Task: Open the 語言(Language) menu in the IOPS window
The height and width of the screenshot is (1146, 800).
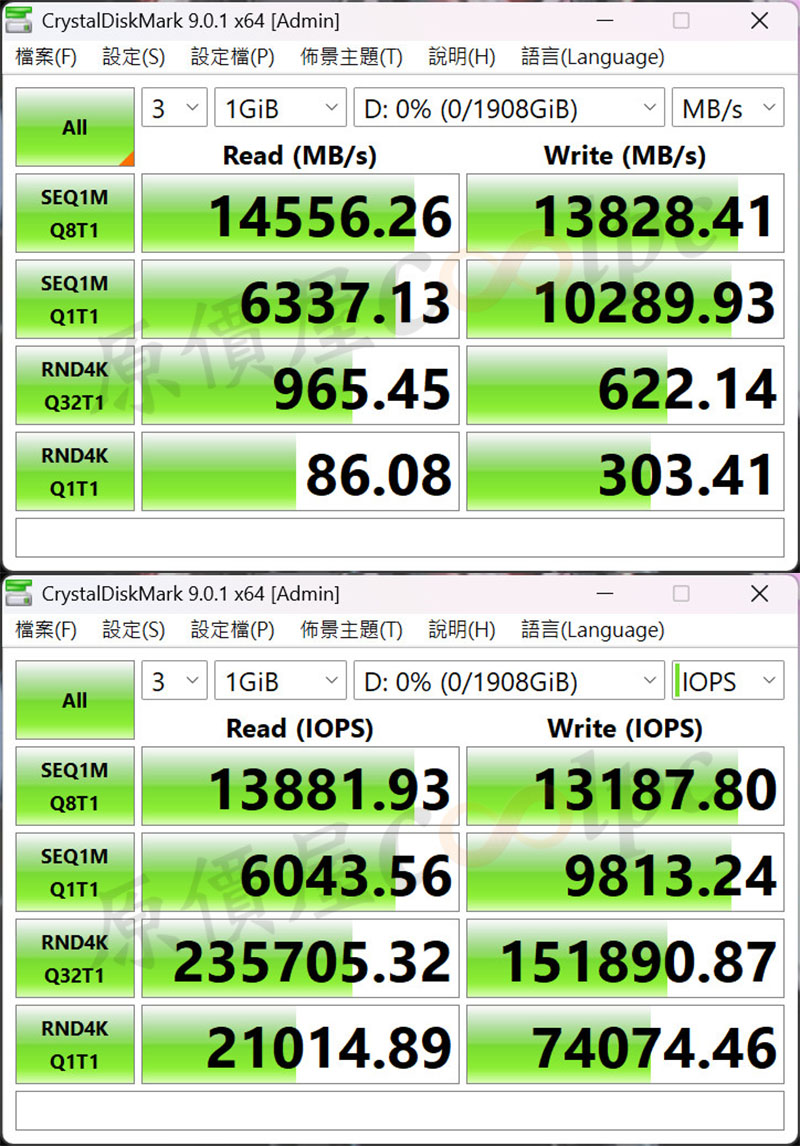Action: pyautogui.click(x=592, y=630)
